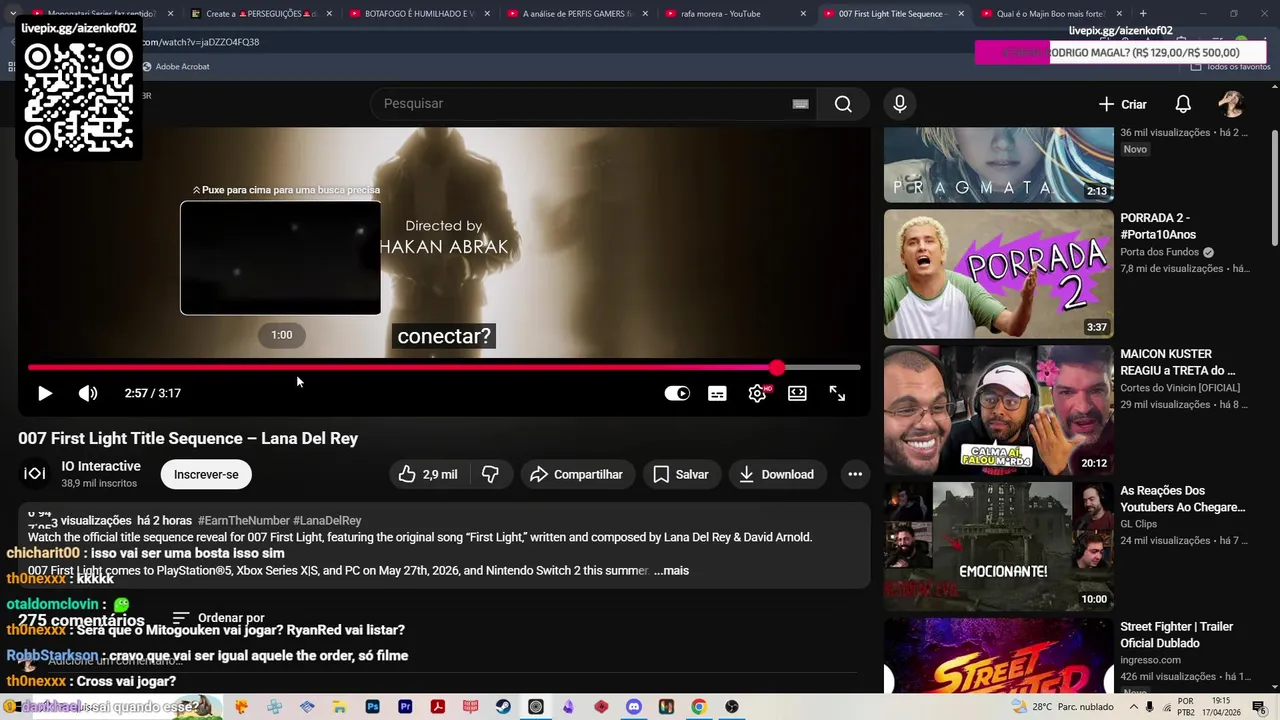This screenshot has height=720, width=1280.
Task: Open Discord from the taskbar
Action: click(633, 707)
